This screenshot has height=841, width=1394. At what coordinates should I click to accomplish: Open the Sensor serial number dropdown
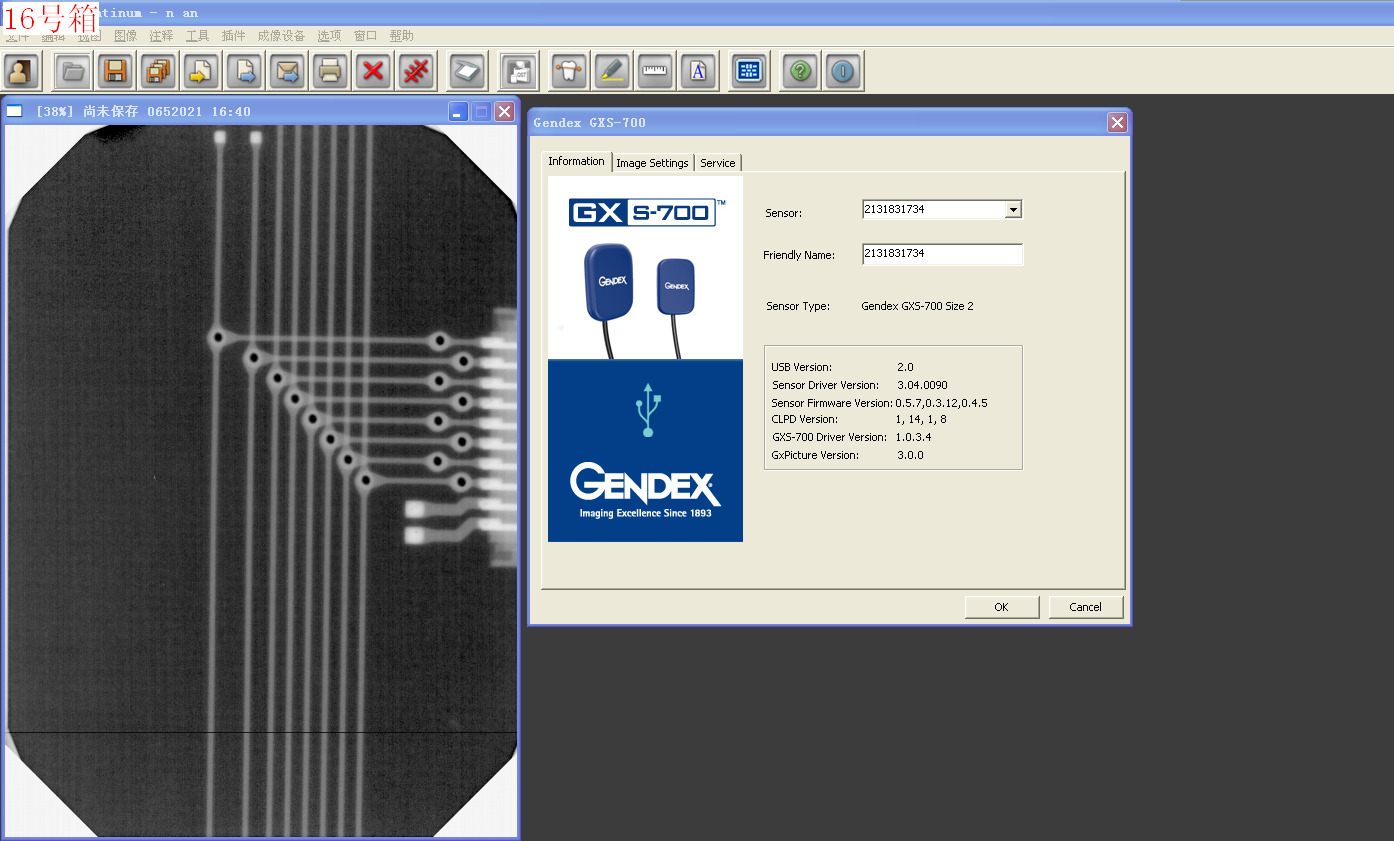(1013, 210)
